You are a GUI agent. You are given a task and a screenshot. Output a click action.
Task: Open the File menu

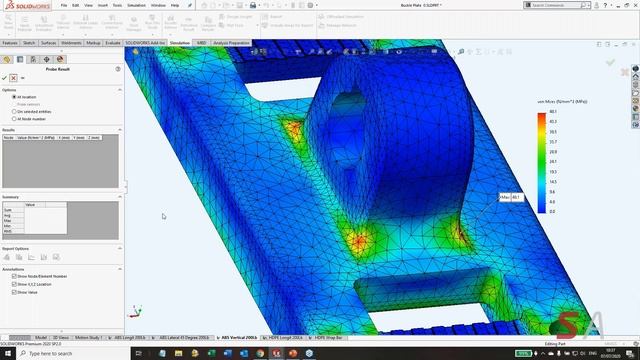64,5
